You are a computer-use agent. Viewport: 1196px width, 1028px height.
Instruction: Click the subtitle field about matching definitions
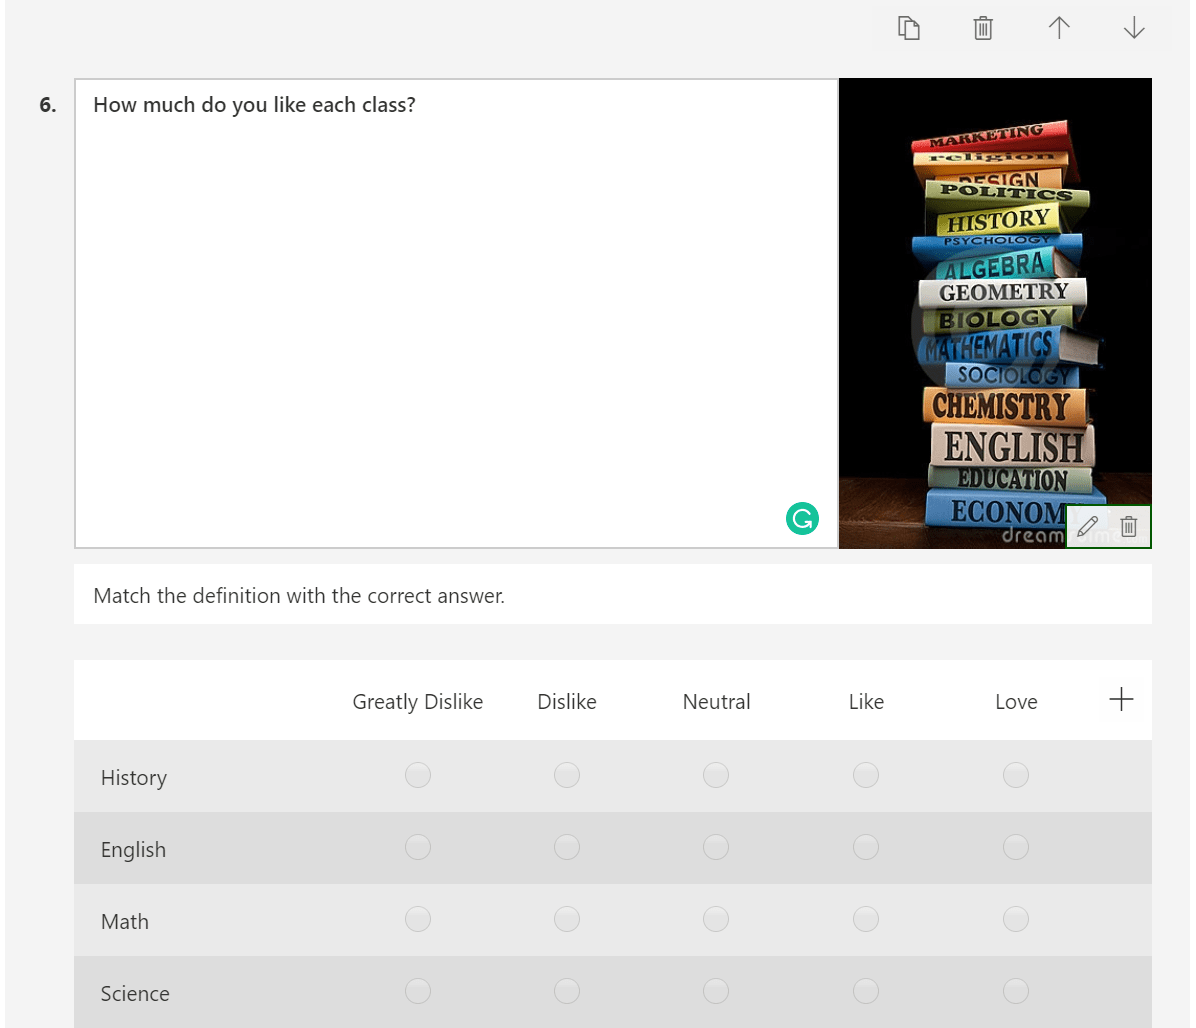[612, 595]
